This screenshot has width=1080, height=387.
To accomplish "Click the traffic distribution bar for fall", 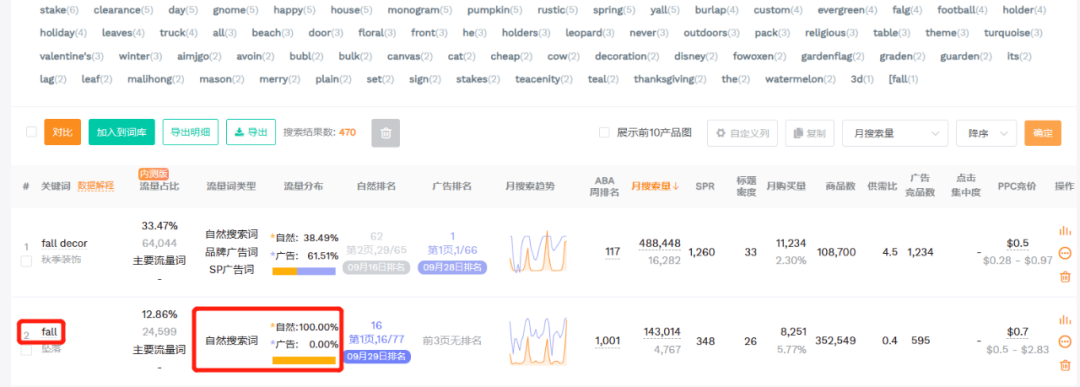I will tap(304, 359).
